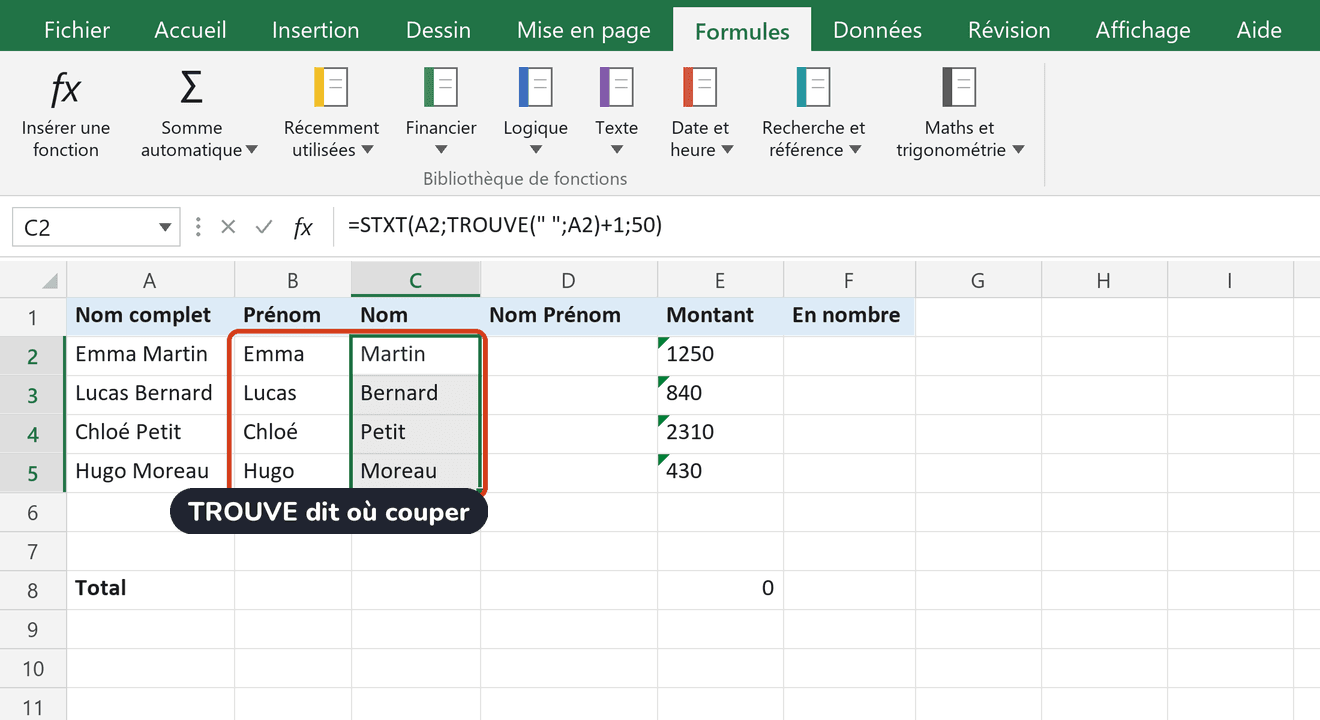Cancel the formula entry with the X icon
The width and height of the screenshot is (1320, 720).
228,227
